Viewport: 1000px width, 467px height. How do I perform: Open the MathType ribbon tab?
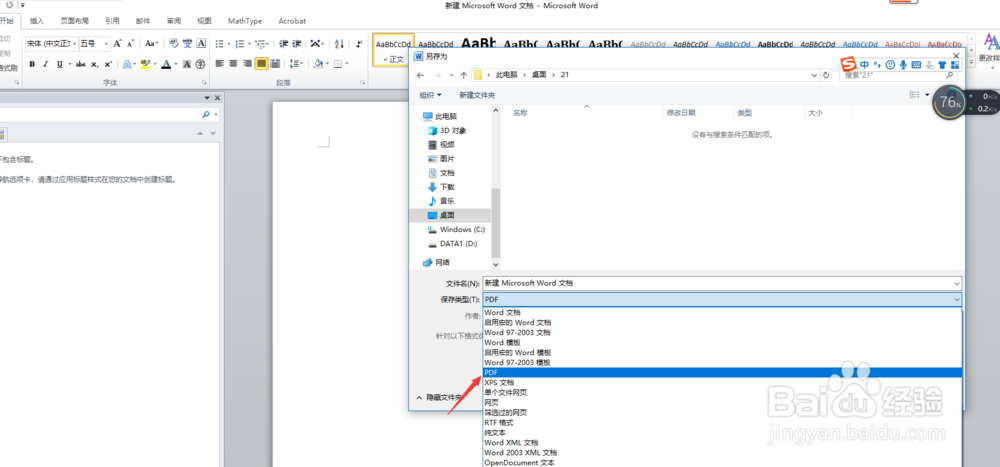tap(245, 21)
